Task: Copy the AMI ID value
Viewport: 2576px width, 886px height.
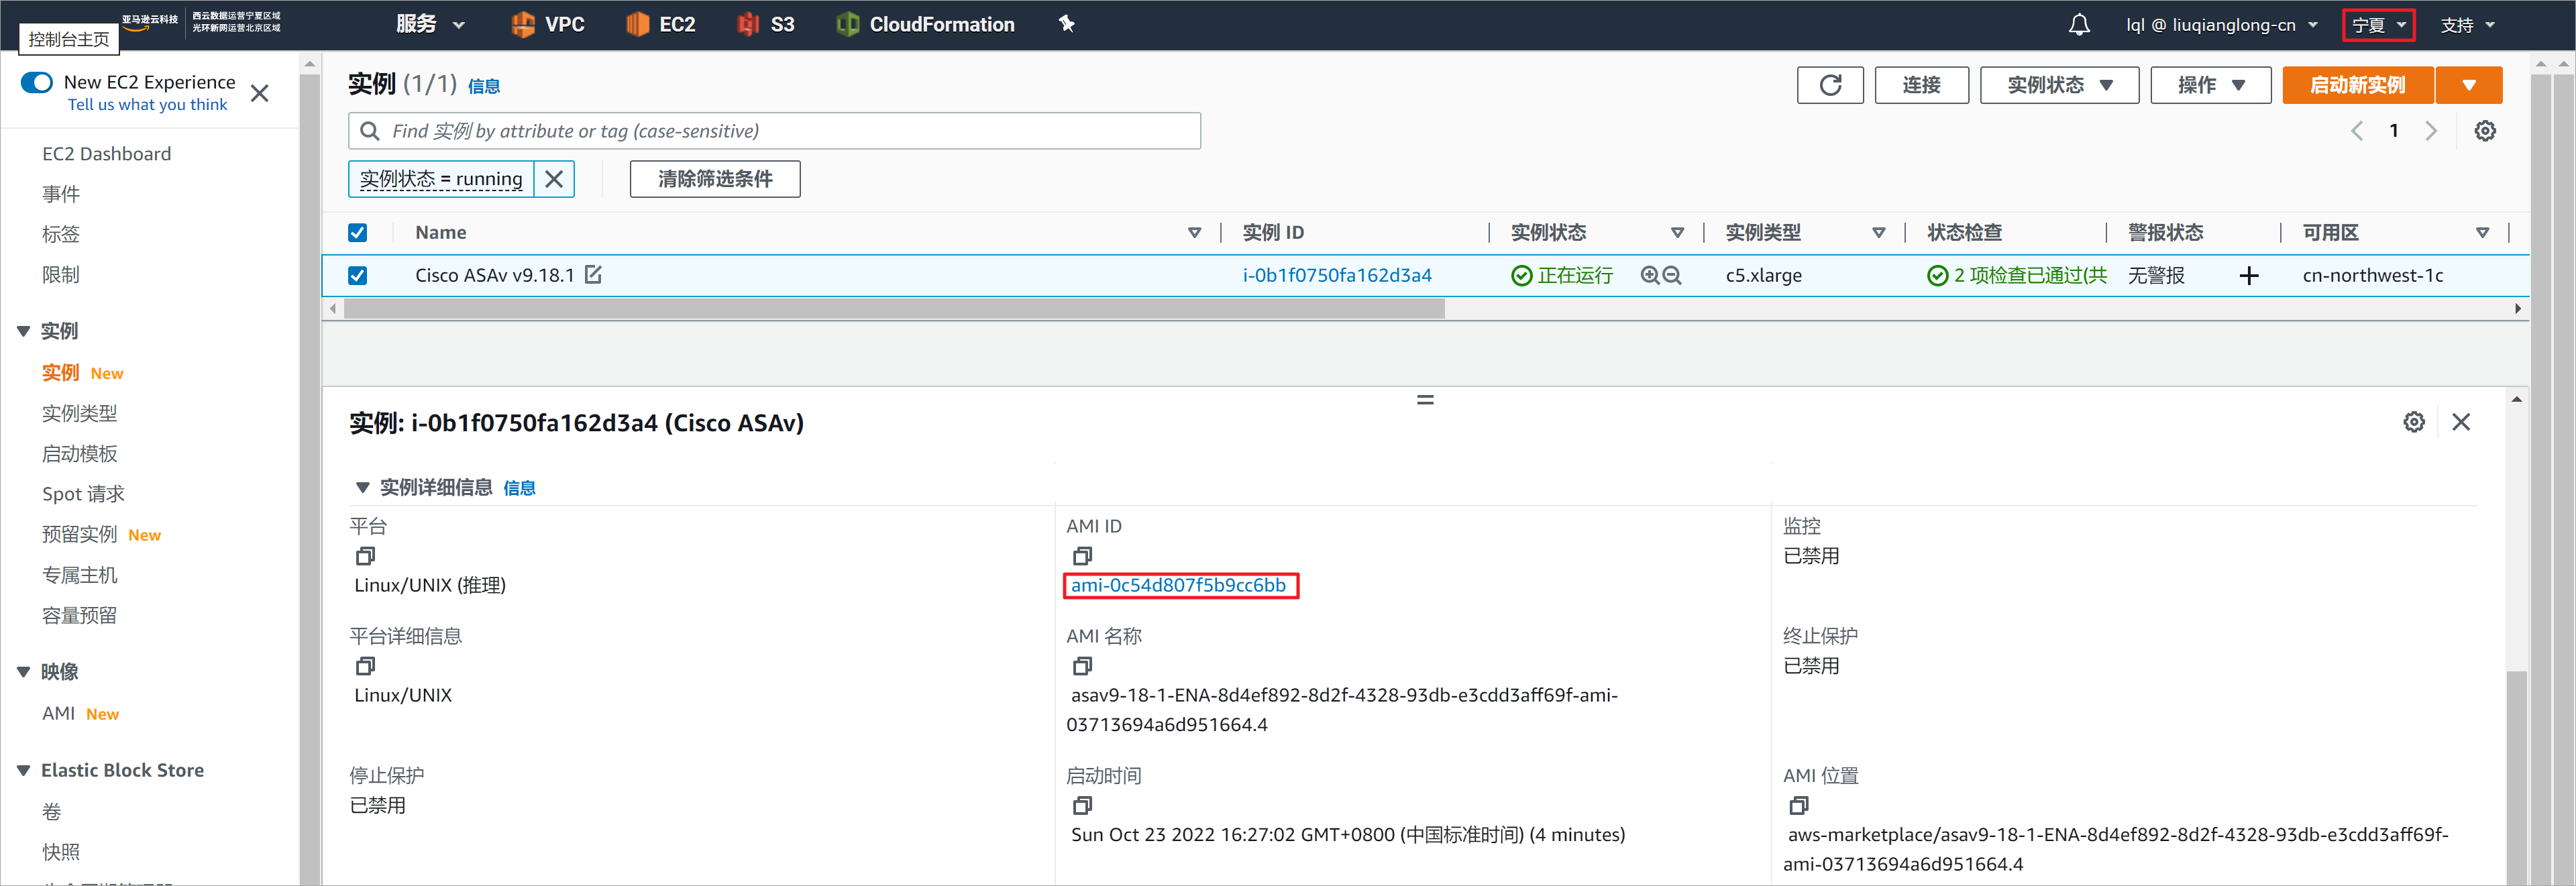Action: pos(1082,556)
